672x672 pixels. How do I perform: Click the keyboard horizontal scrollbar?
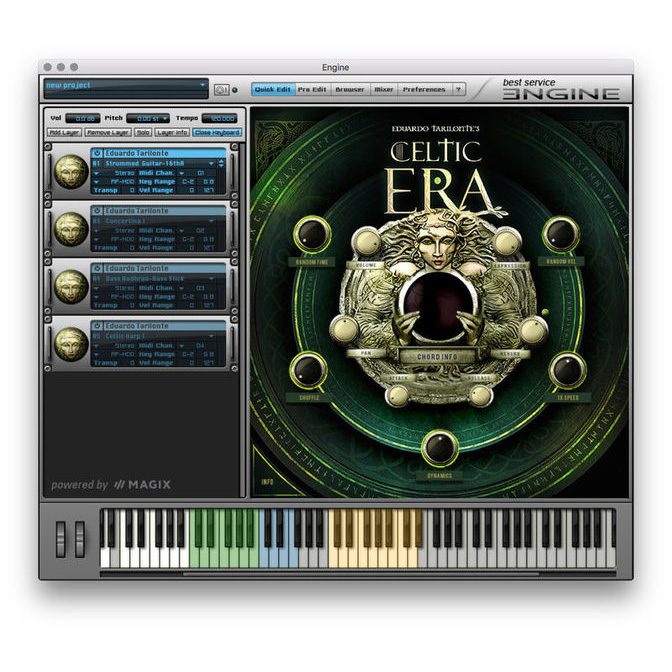pyautogui.click(x=360, y=574)
